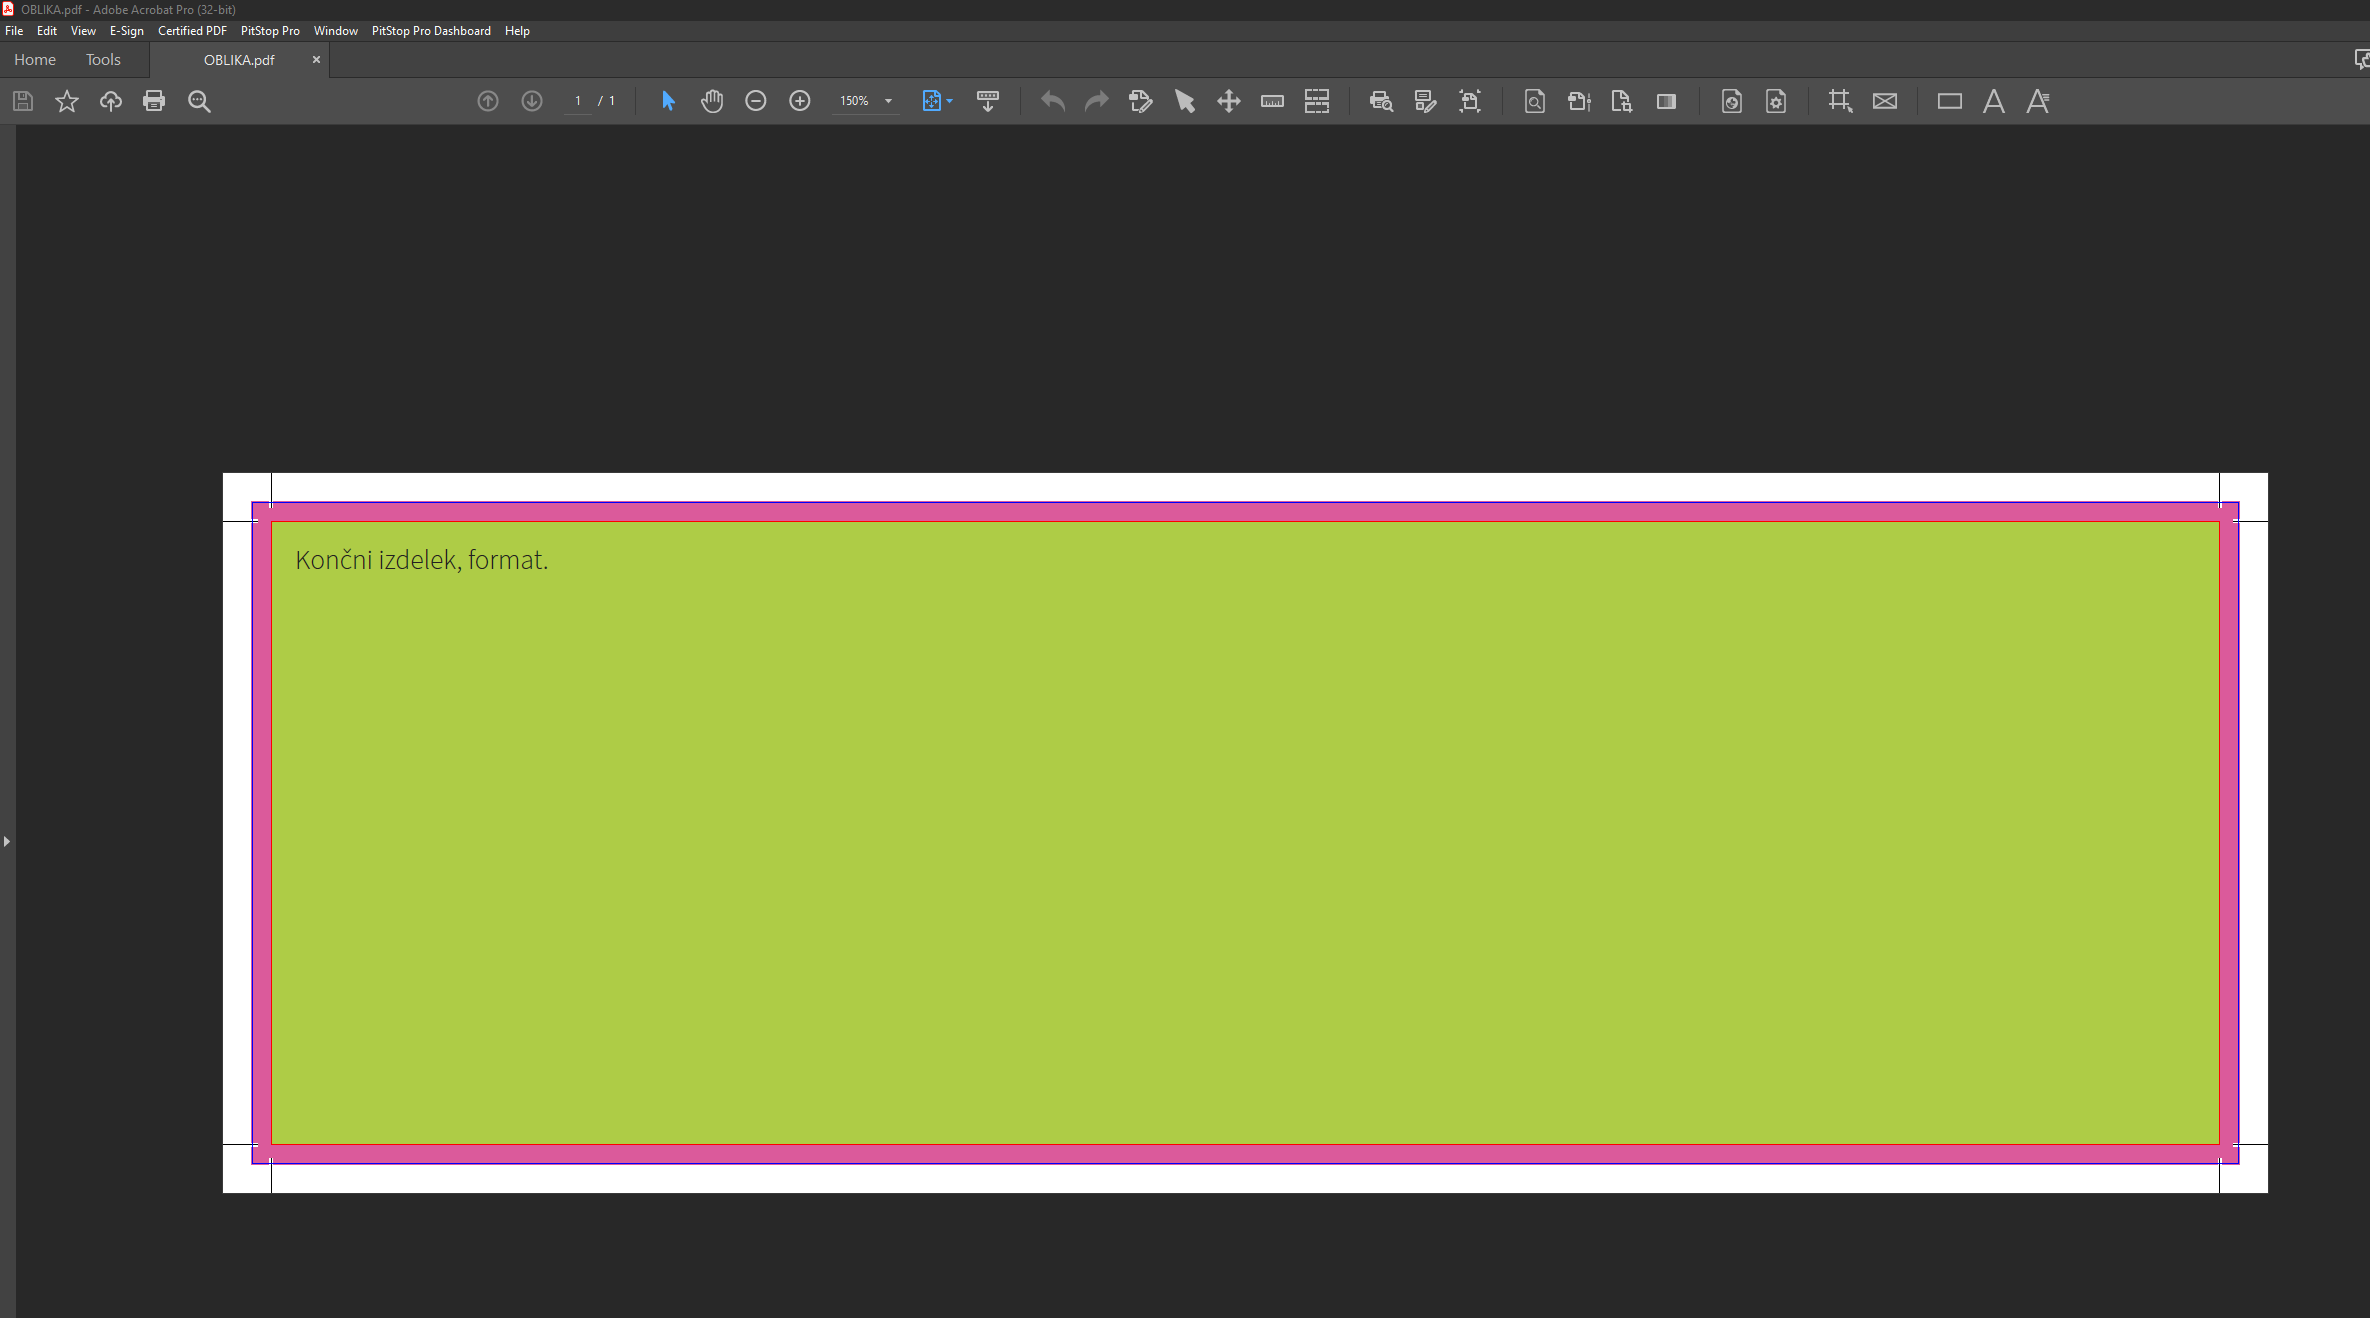Open the PitStop global change globe icon

1732,101
